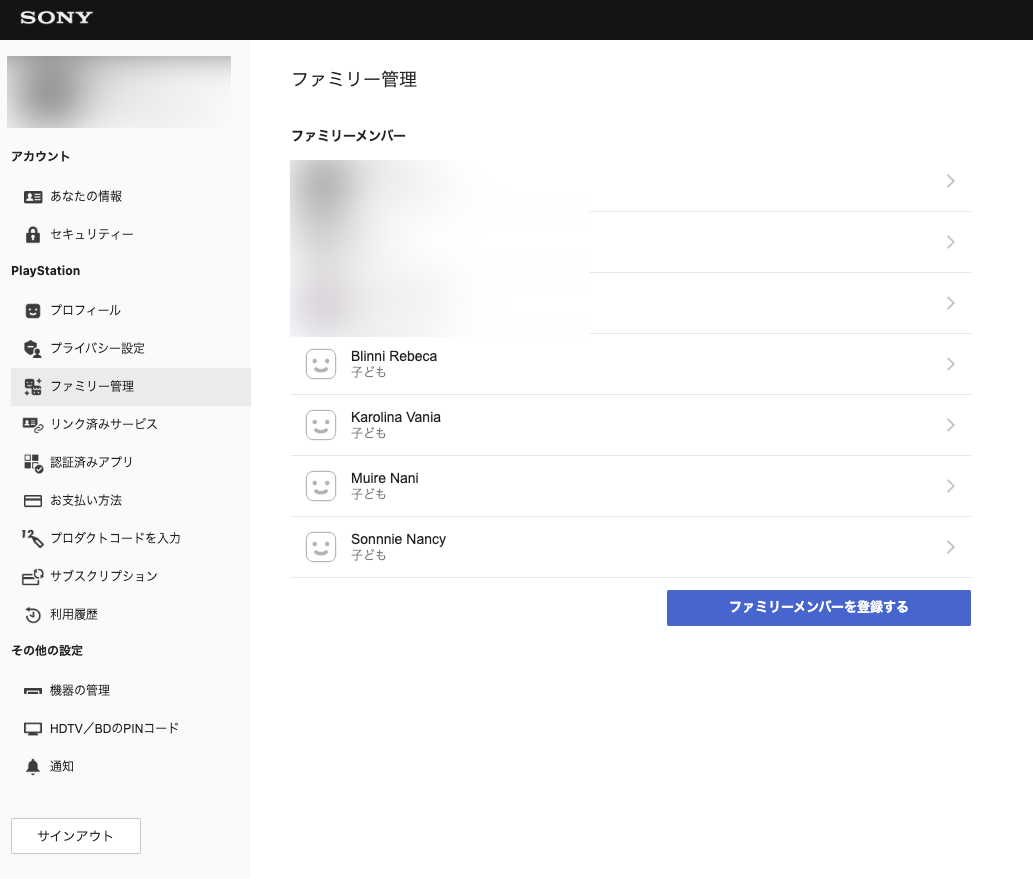View サブスクリプション page
The width and height of the screenshot is (1033, 879).
(130, 577)
